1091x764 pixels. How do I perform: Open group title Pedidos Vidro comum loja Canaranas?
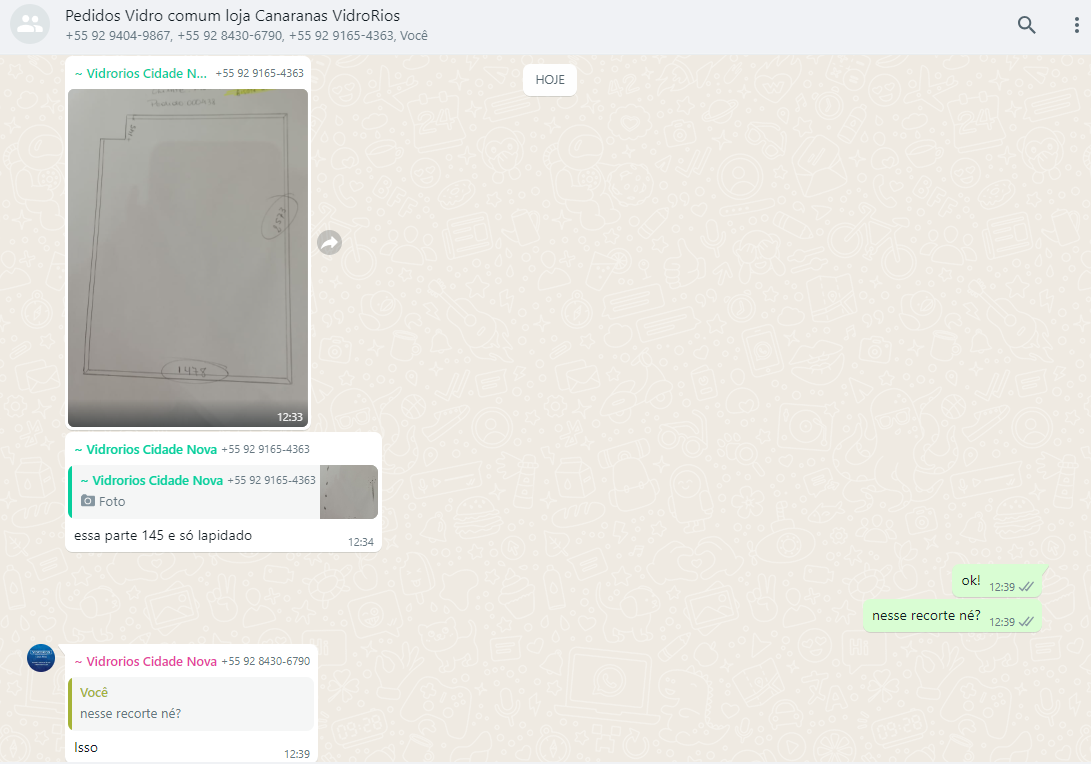point(232,15)
